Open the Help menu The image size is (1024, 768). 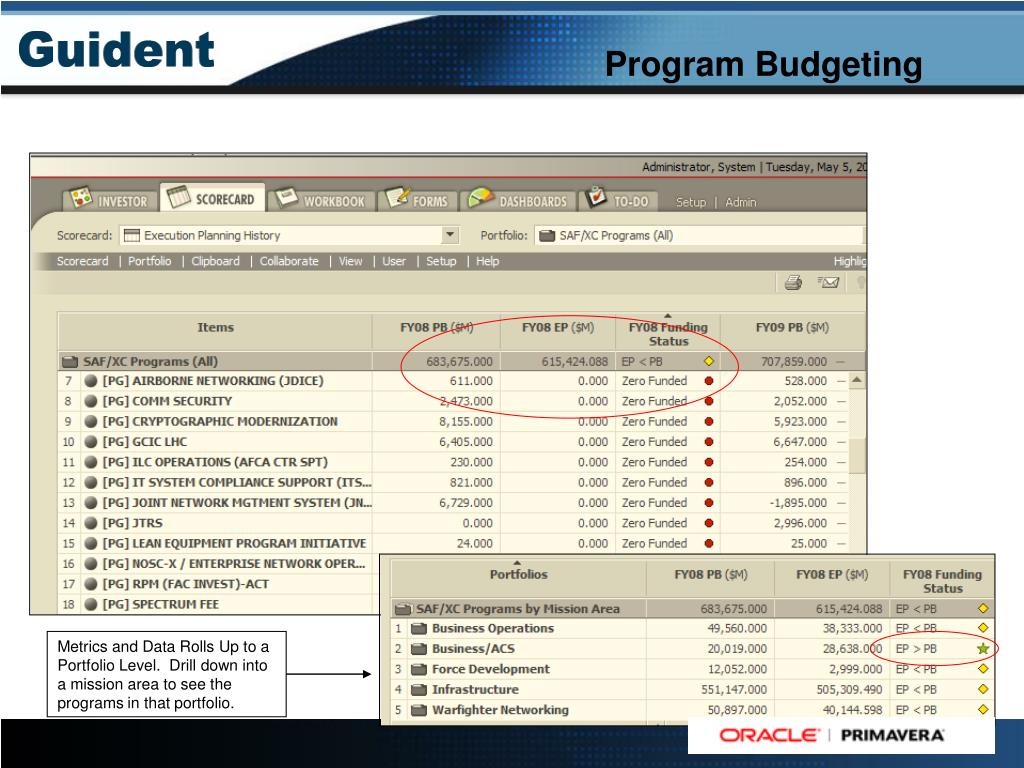pos(487,261)
